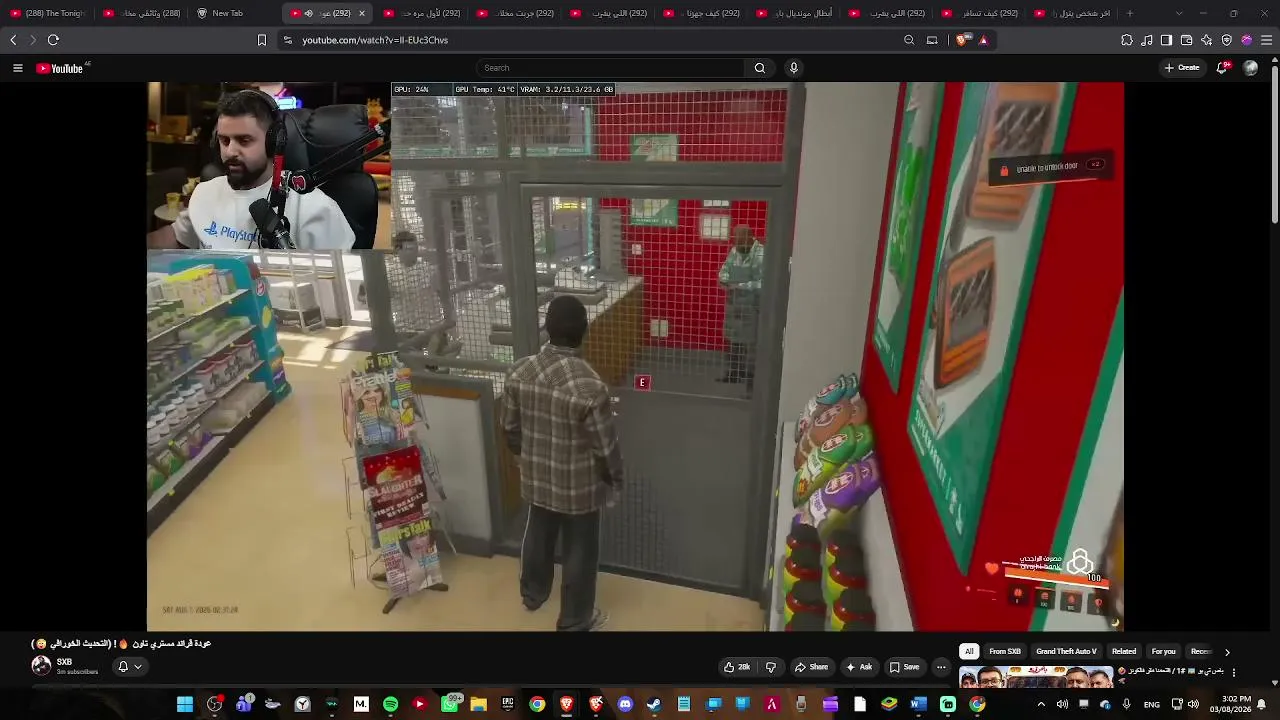Zoom control magnifier in address bar
Screen dimensions: 1280x720
[909, 40]
